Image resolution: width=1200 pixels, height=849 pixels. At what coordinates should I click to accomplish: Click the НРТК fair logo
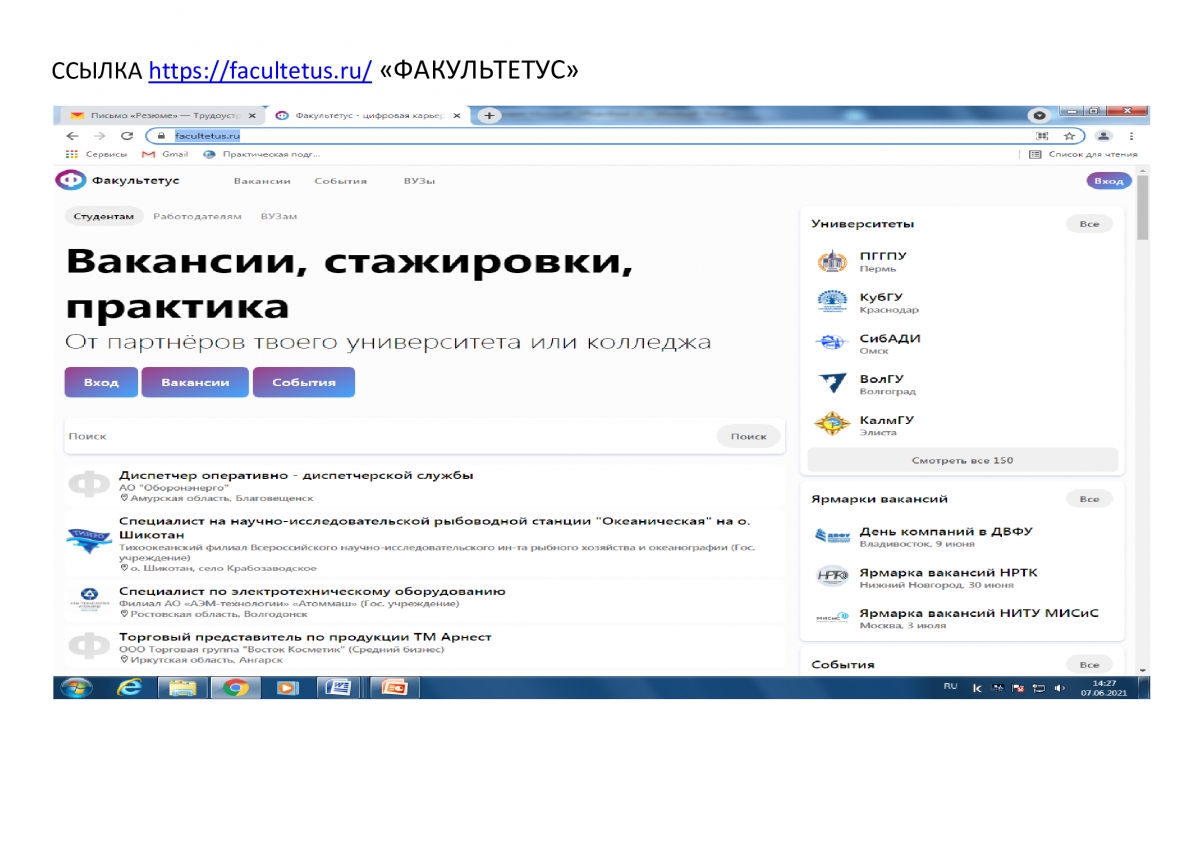pos(832,577)
